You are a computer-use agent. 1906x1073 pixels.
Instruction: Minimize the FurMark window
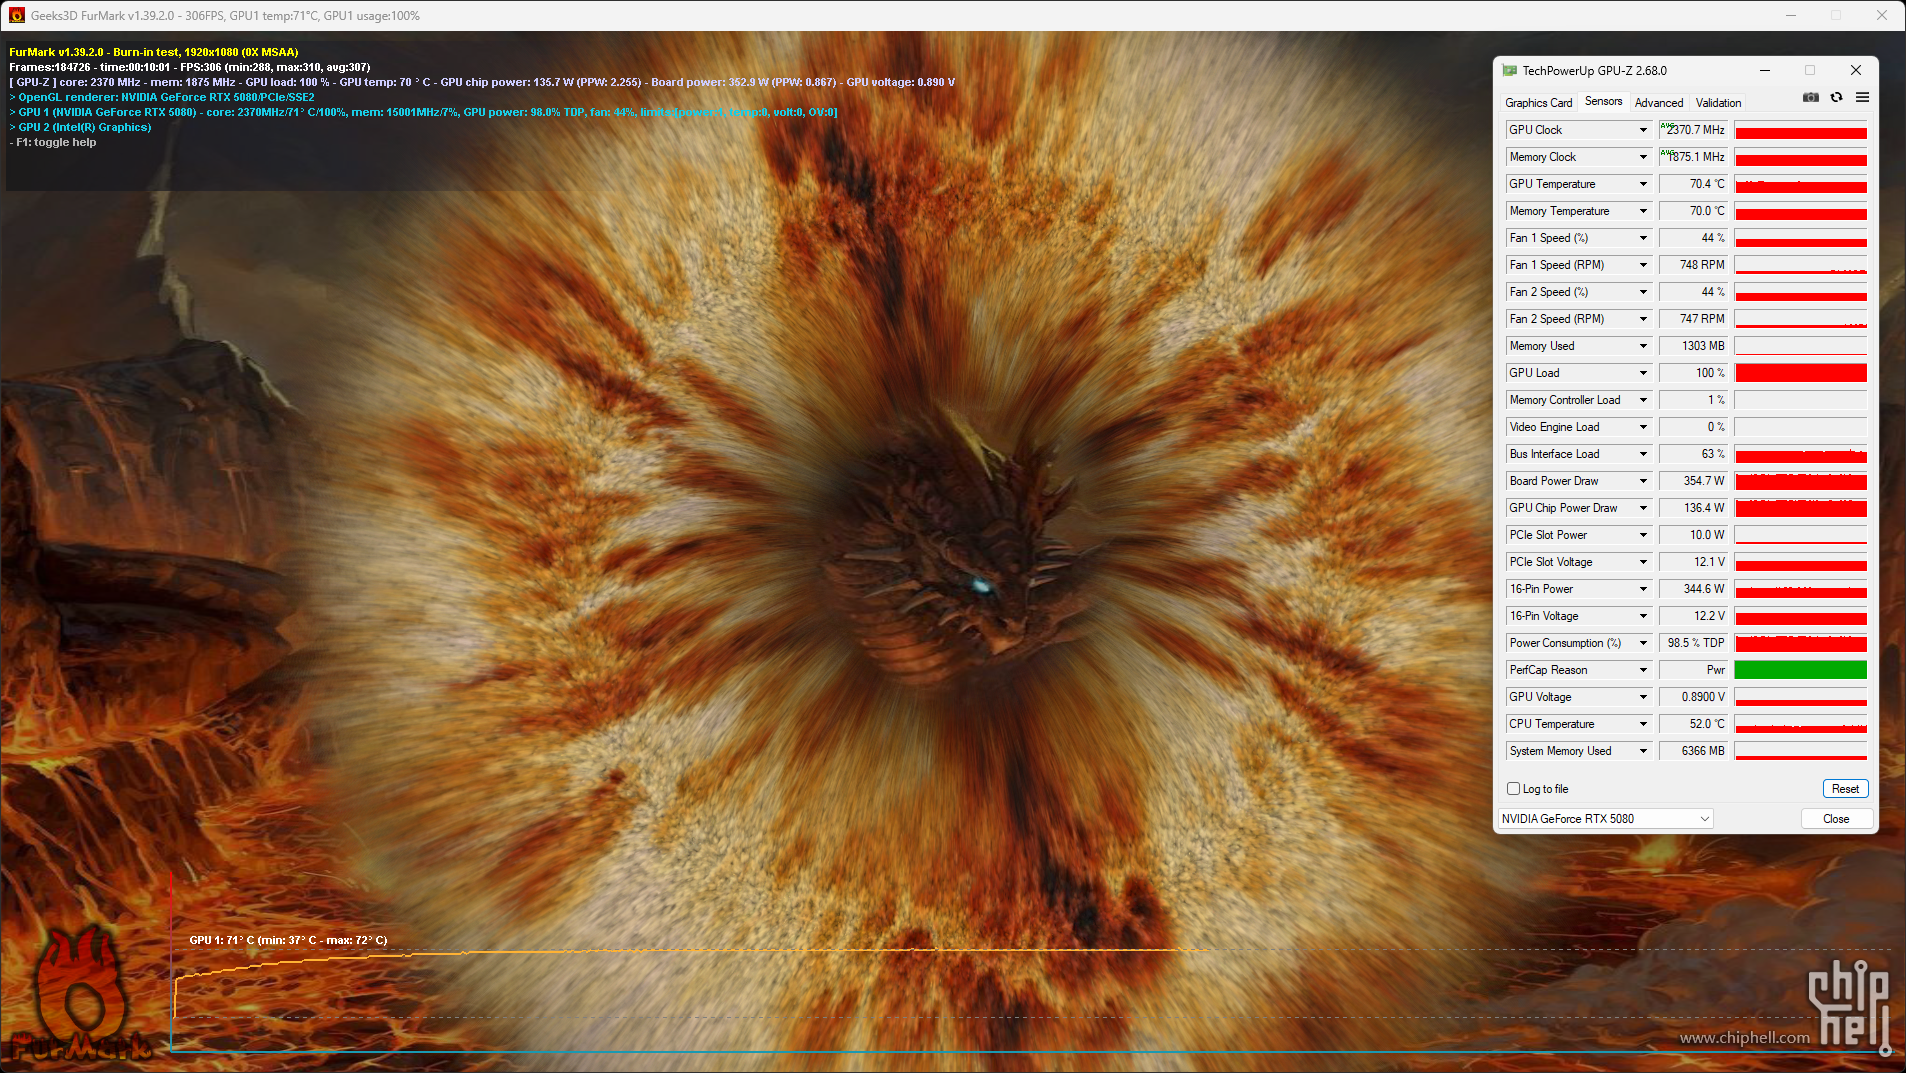(1790, 15)
